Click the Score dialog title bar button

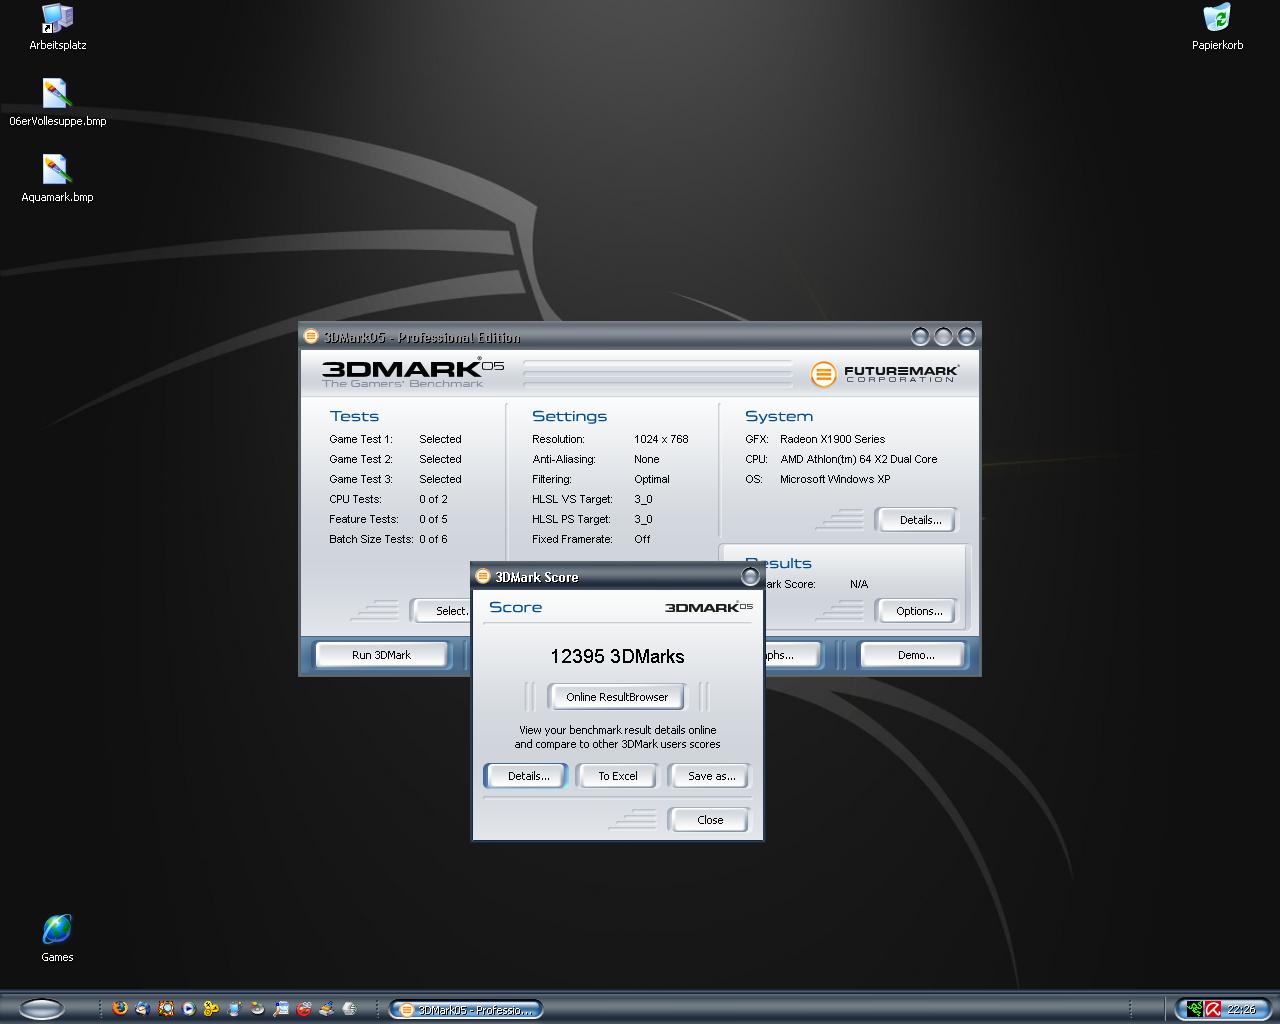coord(750,577)
